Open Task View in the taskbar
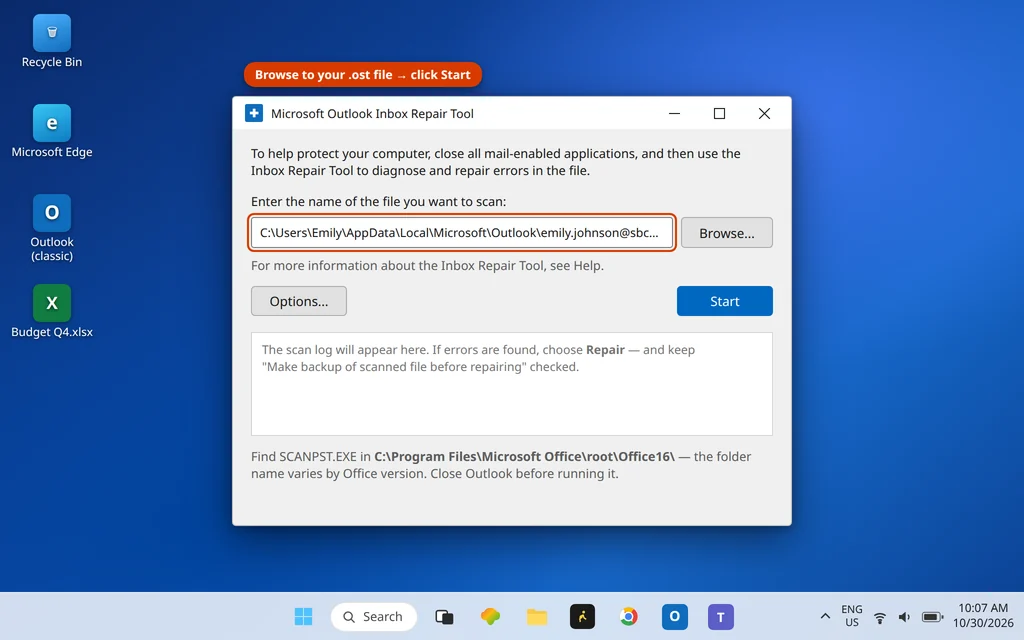Screen dimensions: 1024x640 (x=444, y=616)
